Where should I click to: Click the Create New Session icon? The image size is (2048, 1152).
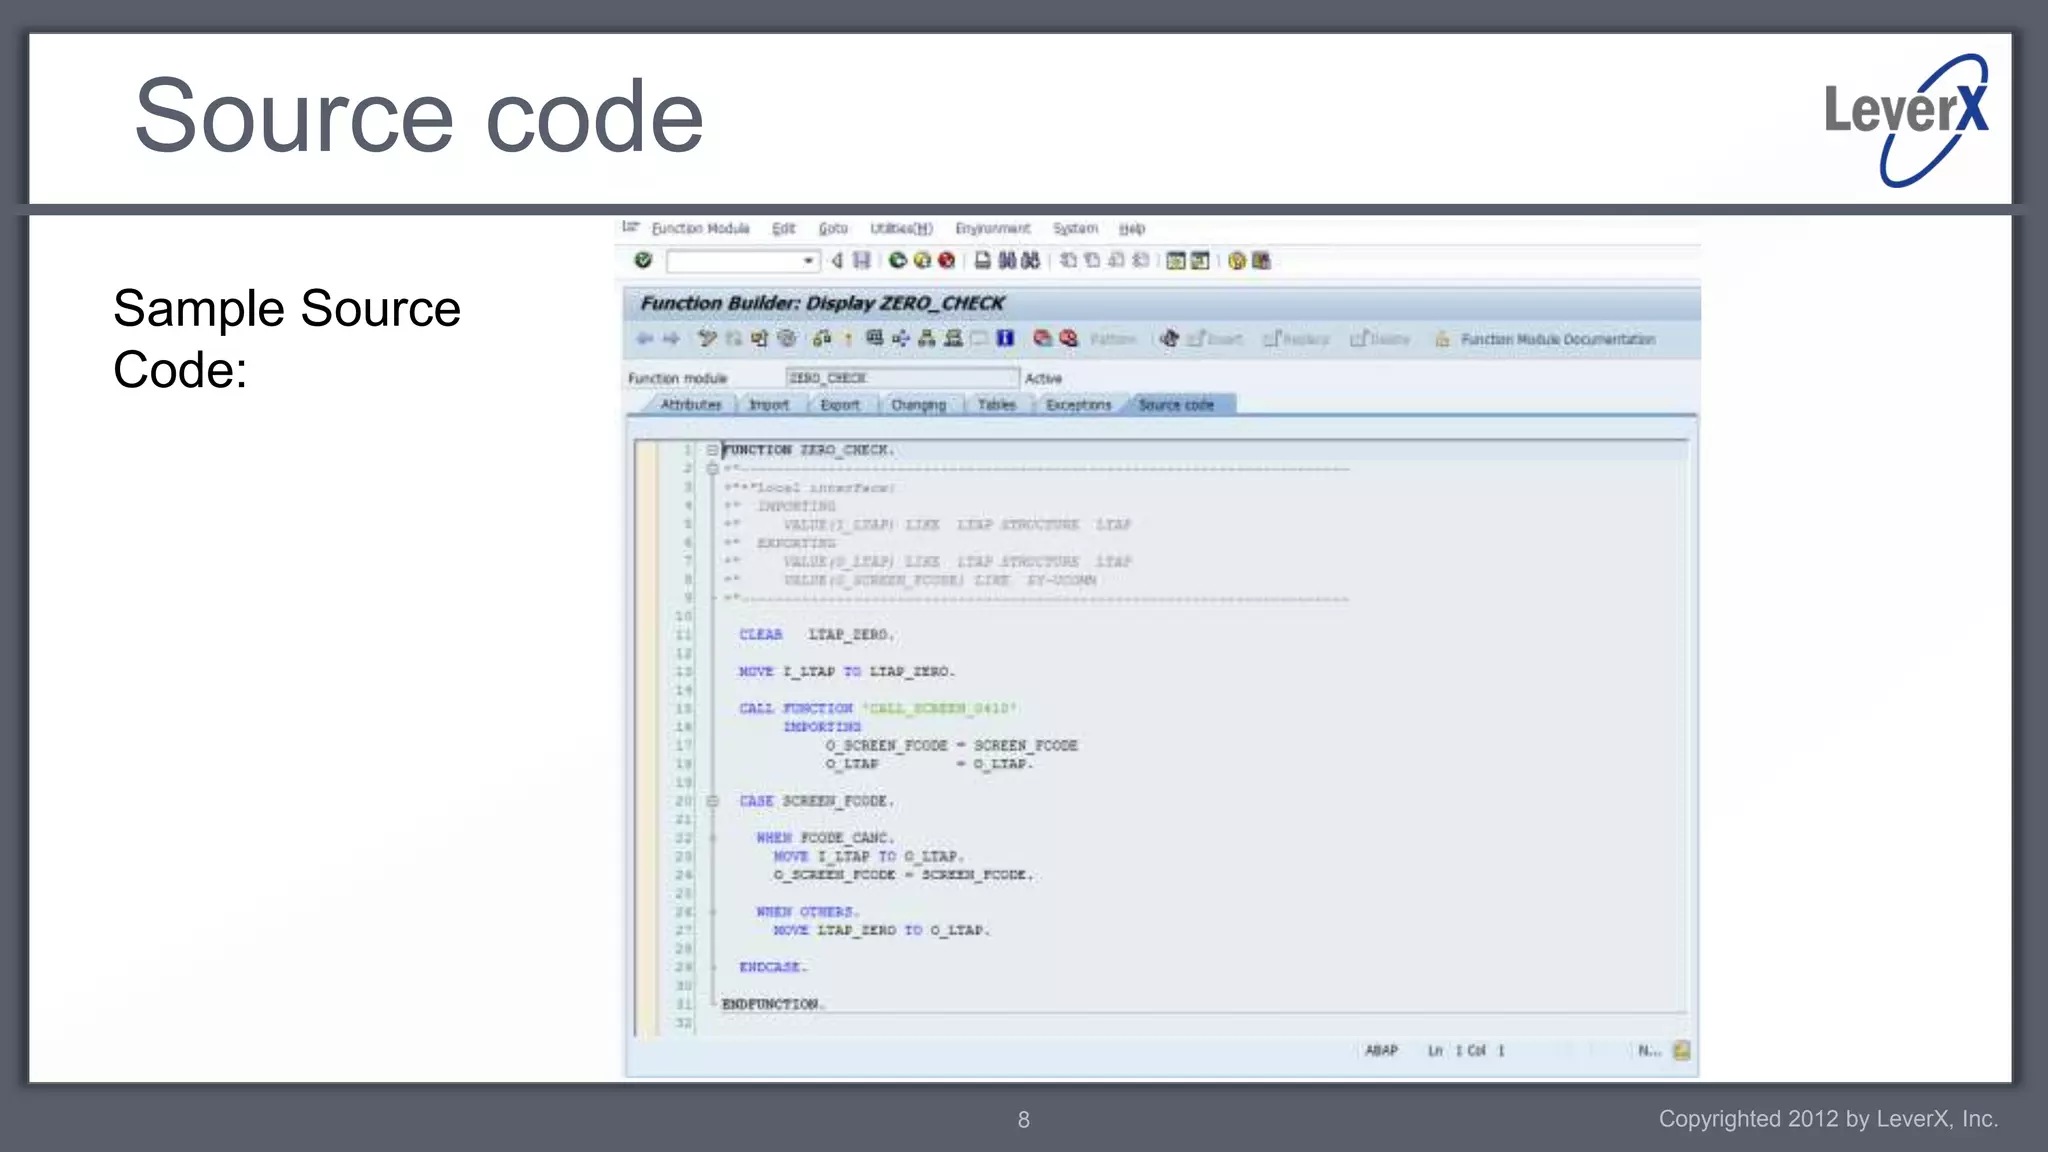[1176, 260]
